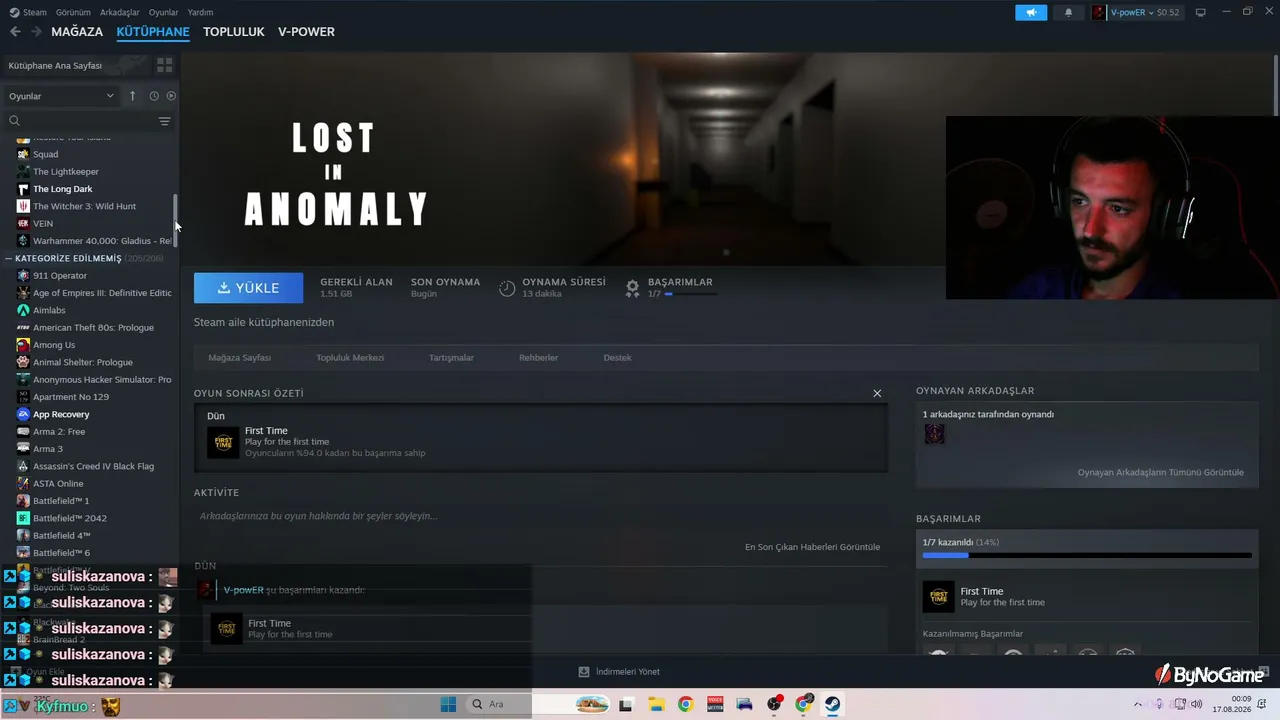Screen dimensions: 1280x720
Task: Go forward with the navigation arrow
Action: tap(37, 32)
